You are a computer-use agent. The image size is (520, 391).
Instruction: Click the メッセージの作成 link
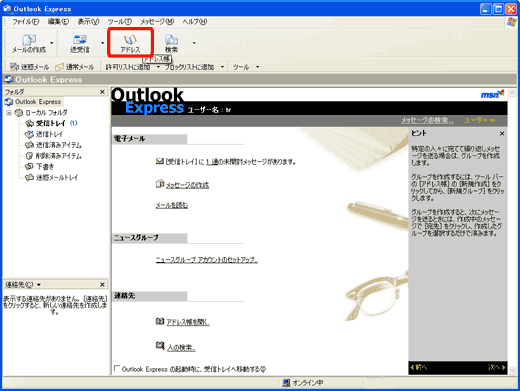click(187, 185)
